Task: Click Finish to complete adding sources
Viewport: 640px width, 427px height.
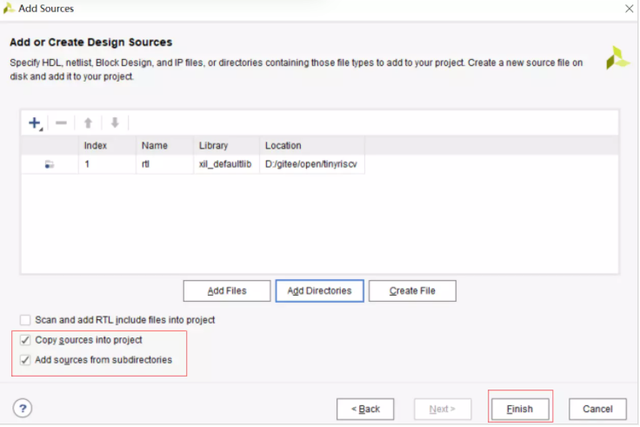Action: [520, 409]
